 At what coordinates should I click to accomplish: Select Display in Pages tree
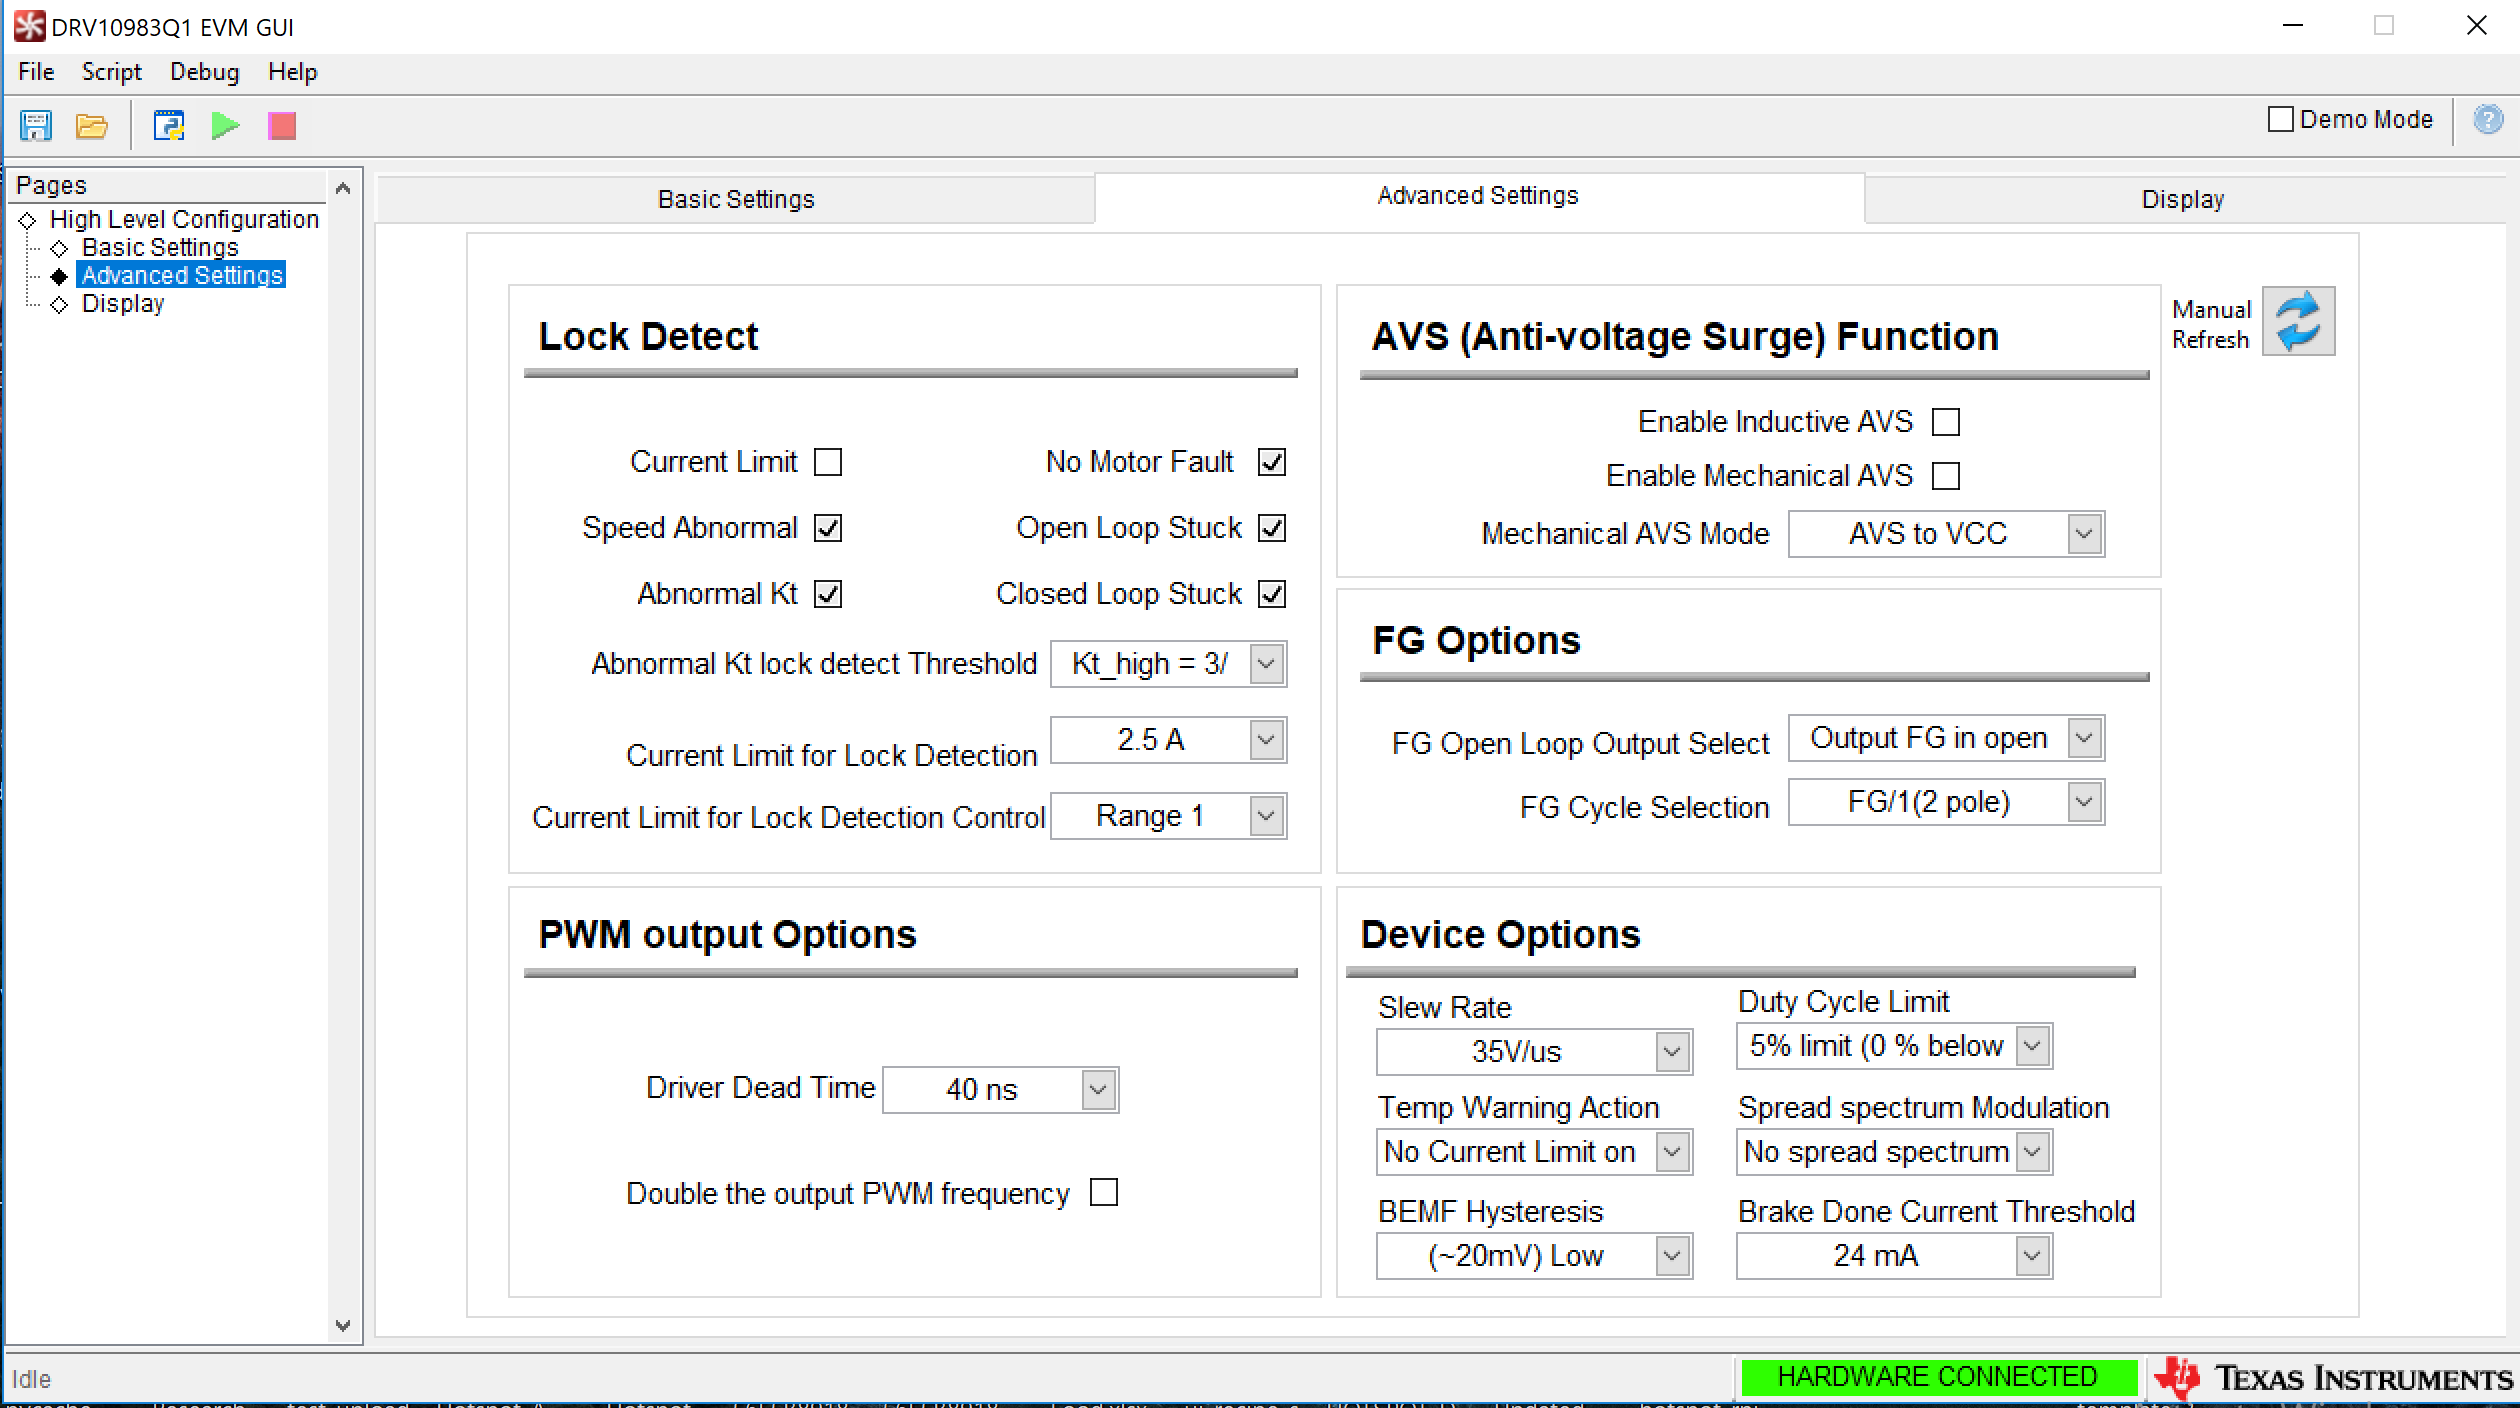pos(122,303)
